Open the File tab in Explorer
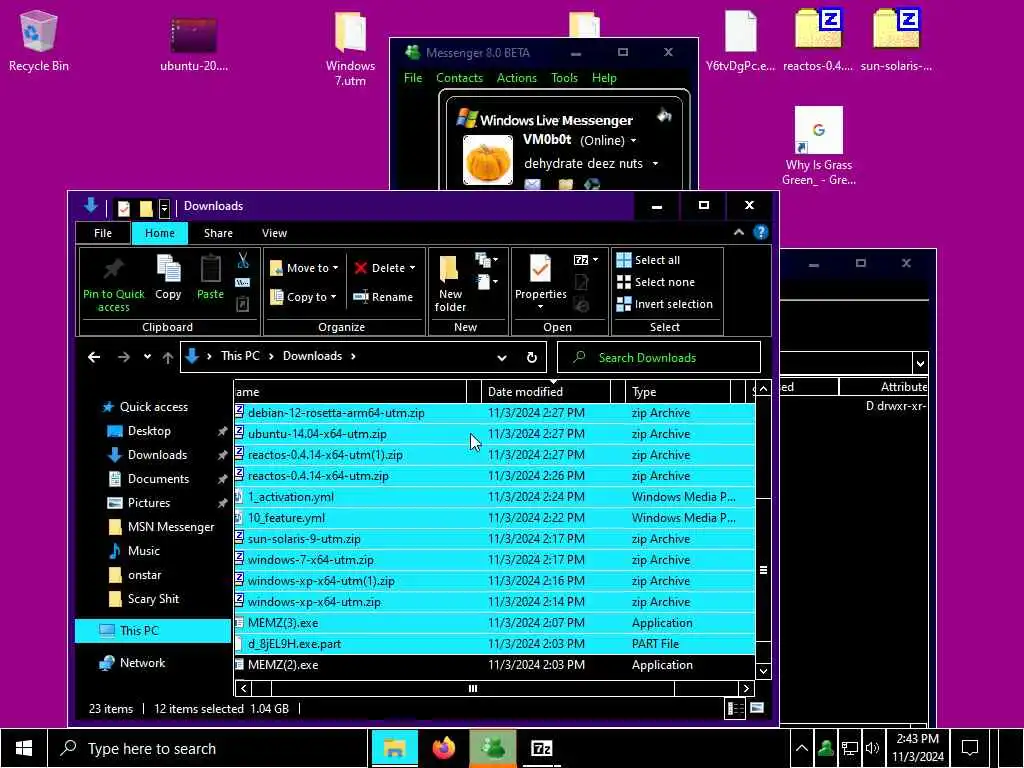Image resolution: width=1024 pixels, height=768 pixels. click(103, 233)
